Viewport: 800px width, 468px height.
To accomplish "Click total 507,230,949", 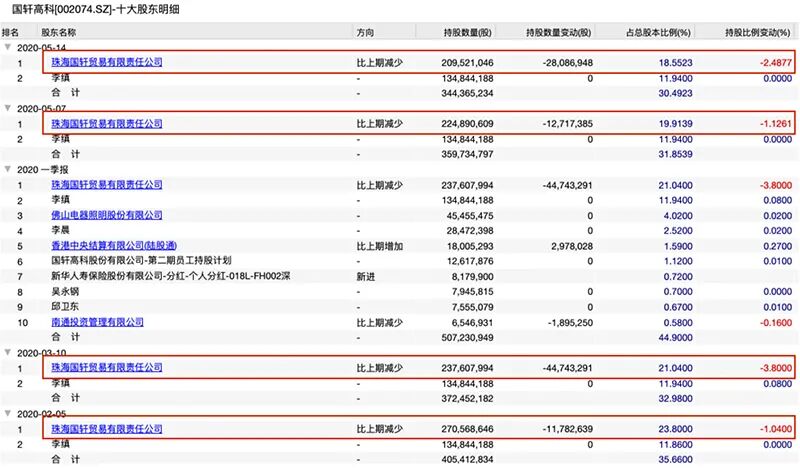I will point(467,337).
